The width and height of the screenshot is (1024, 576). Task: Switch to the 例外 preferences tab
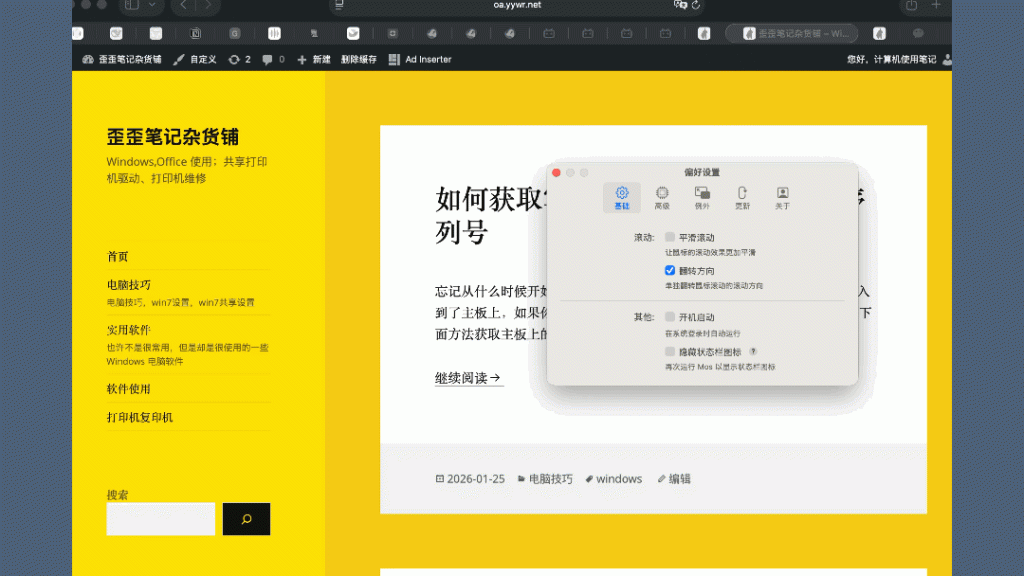click(702, 197)
